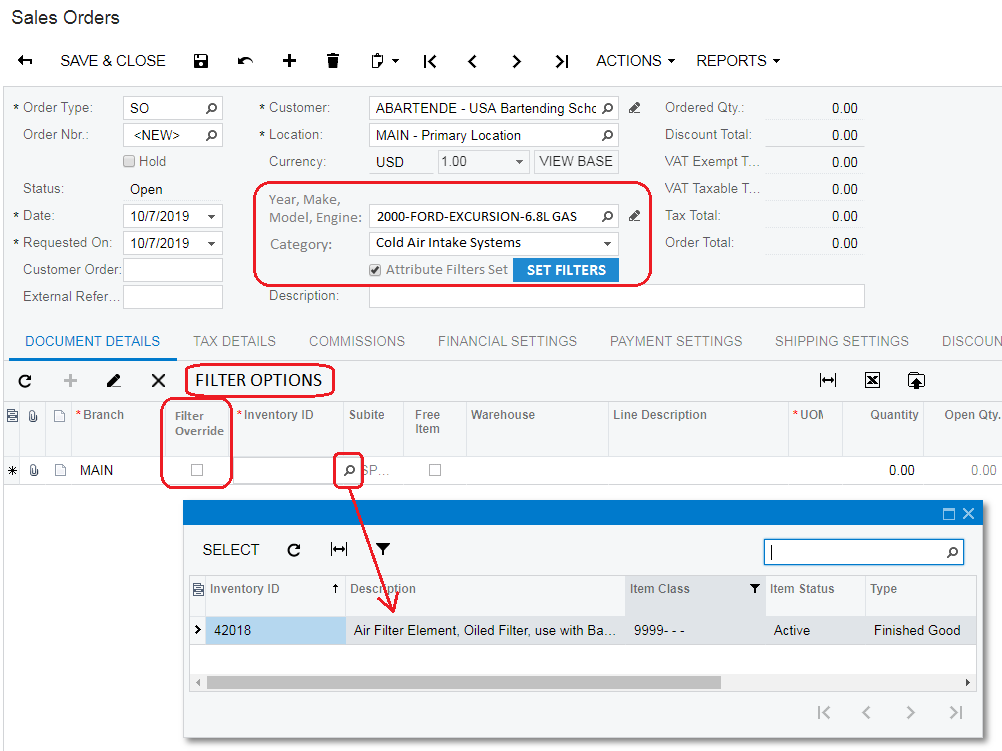Viewport: 1002px width, 751px height.
Task: Click the upload from file icon
Action: point(916,380)
